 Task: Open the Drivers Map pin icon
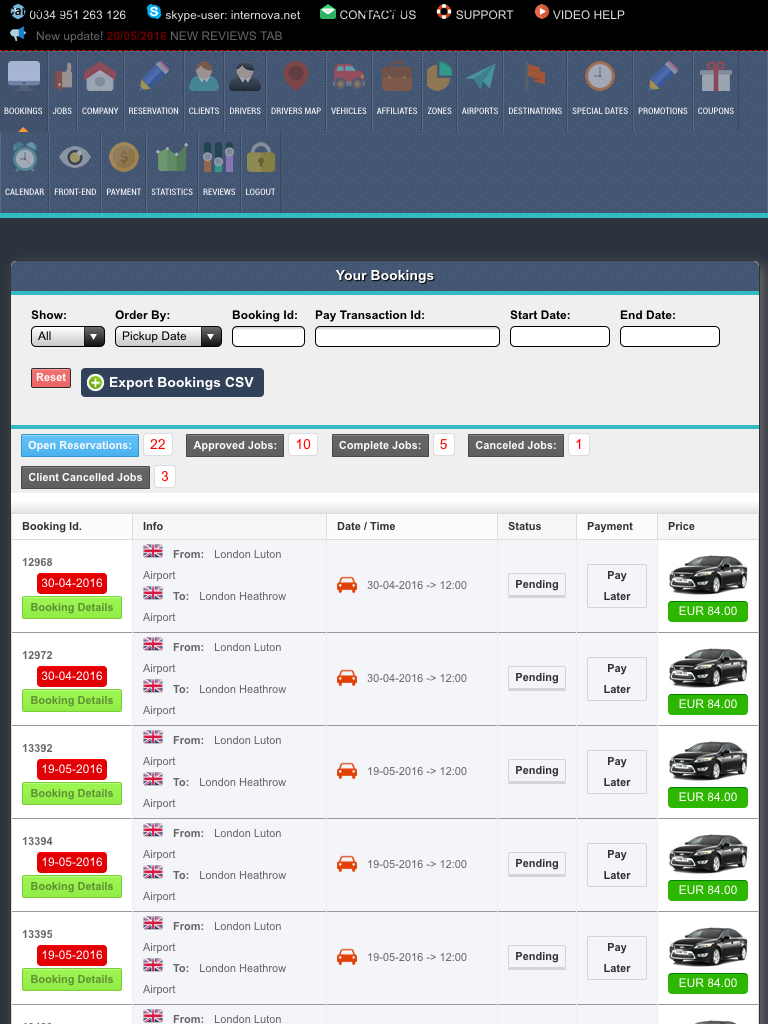tap(296, 76)
